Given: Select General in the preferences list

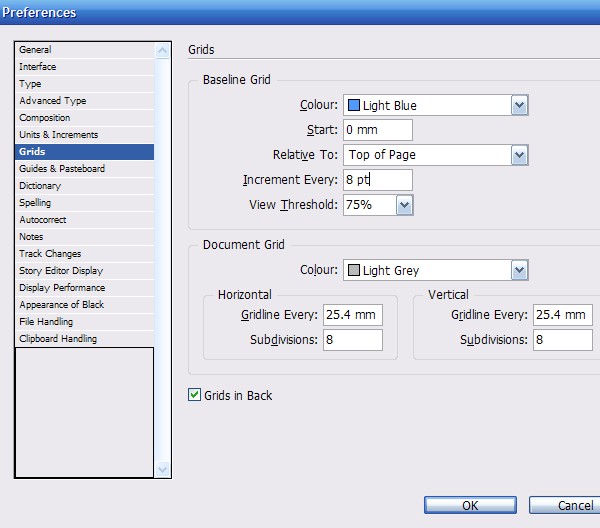Looking at the screenshot, I should pos(35,50).
